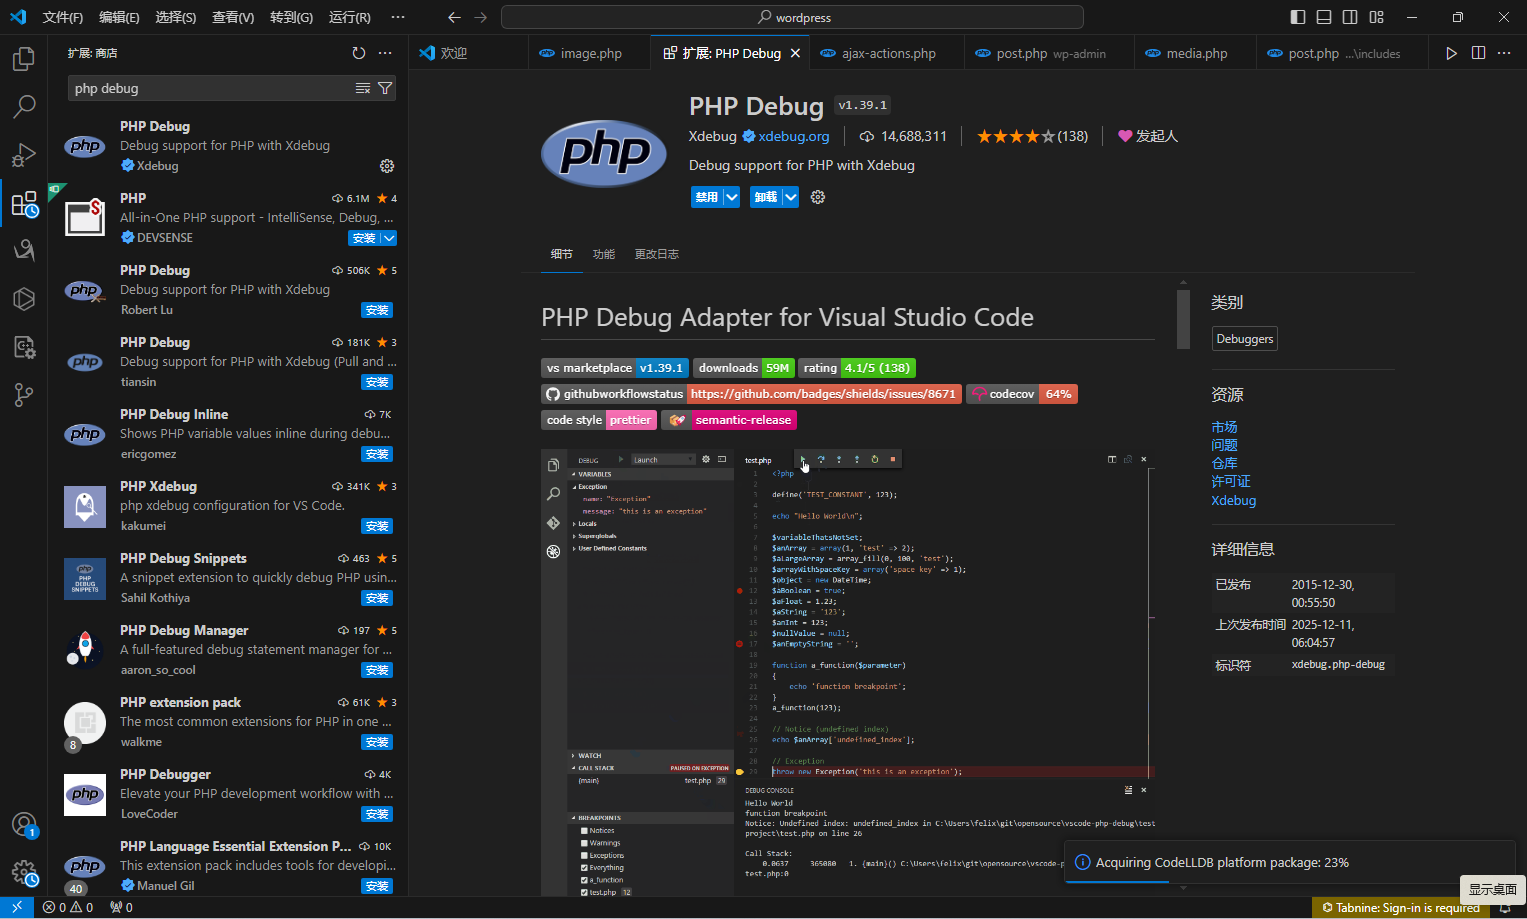Screen dimensions: 1527x919
Task: Expand the dropdown arrow beside 卸载 button
Action: pyautogui.click(x=791, y=197)
